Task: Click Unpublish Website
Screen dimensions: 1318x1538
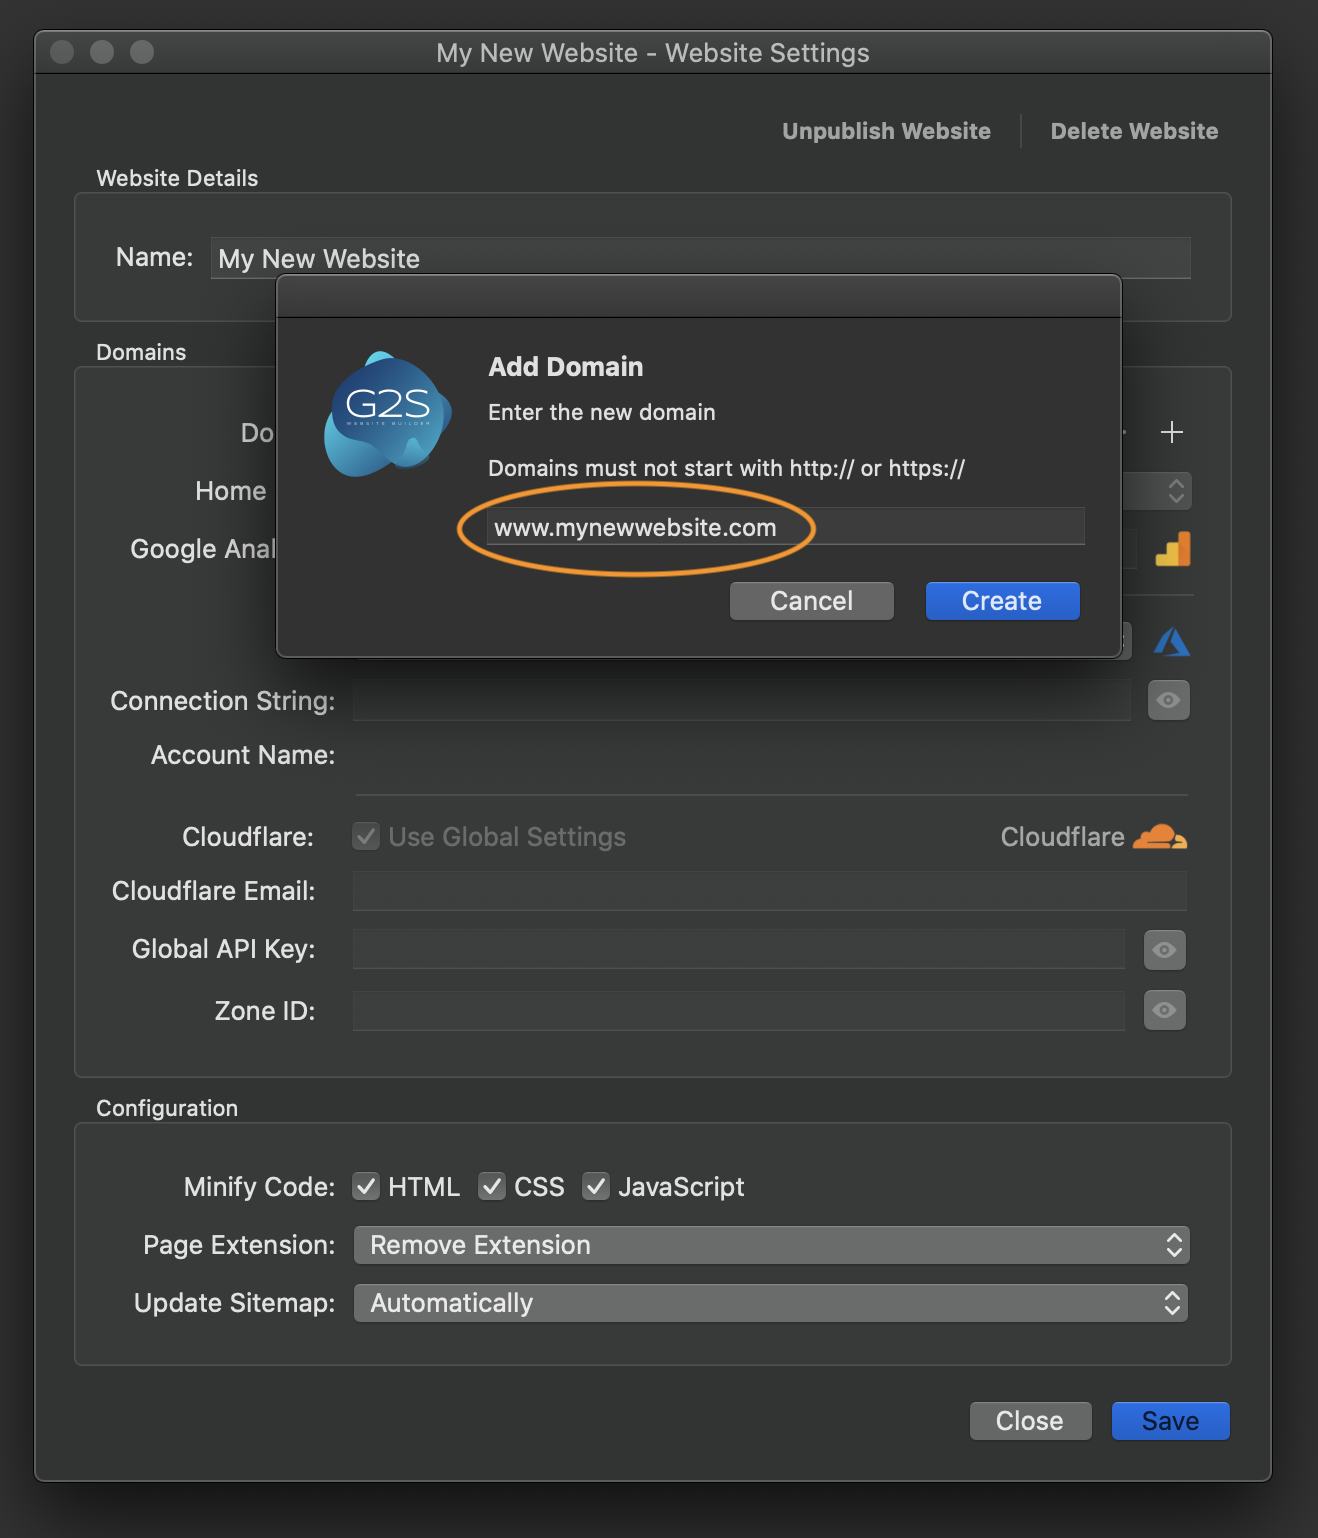Action: click(x=886, y=131)
